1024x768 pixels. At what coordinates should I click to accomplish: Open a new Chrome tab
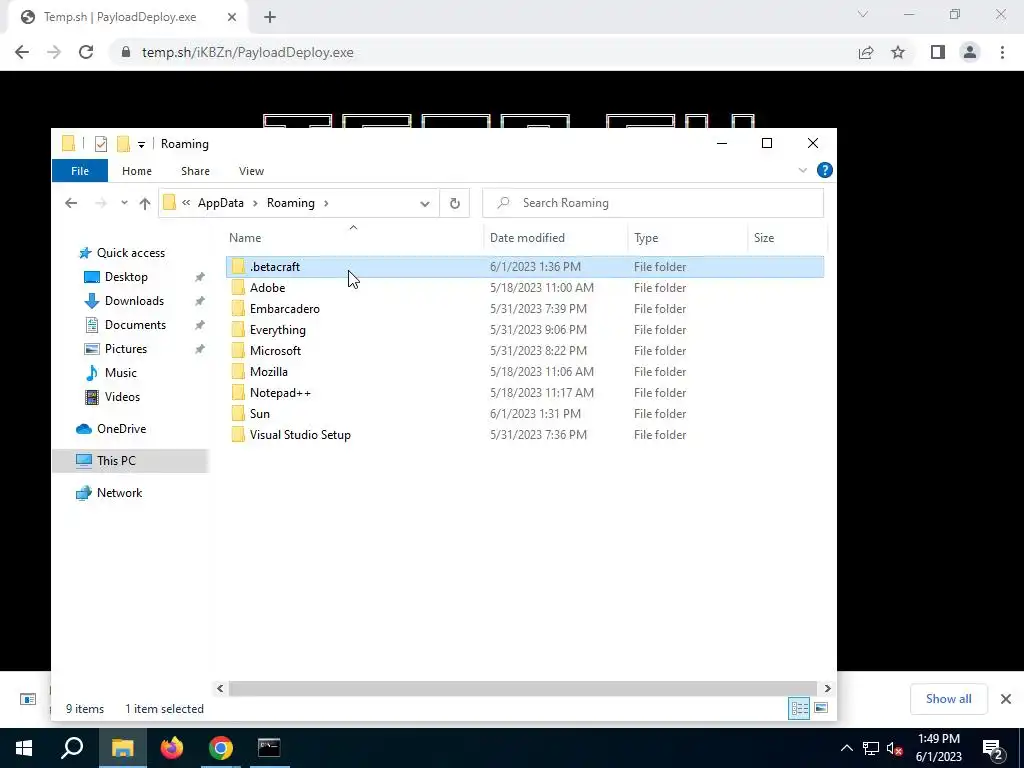click(x=270, y=18)
